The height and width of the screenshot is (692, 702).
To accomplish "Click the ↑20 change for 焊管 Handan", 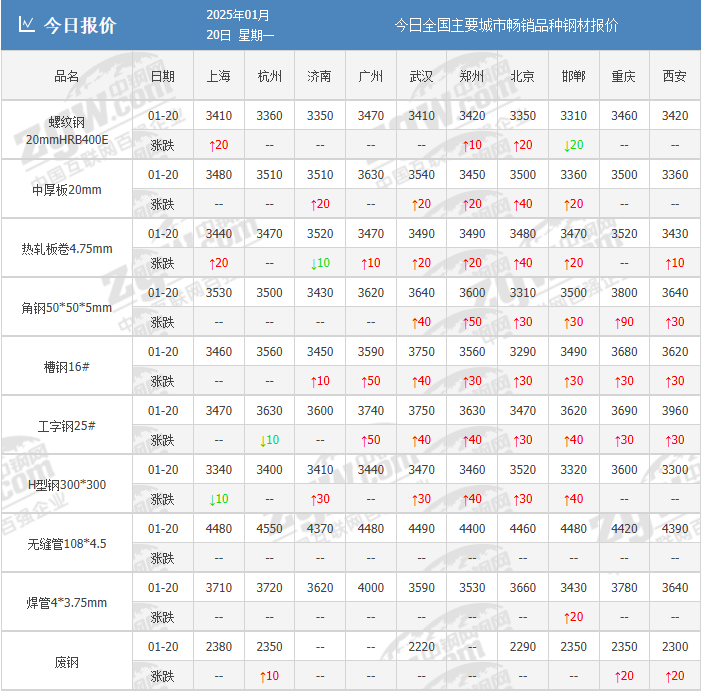I will coord(574,617).
